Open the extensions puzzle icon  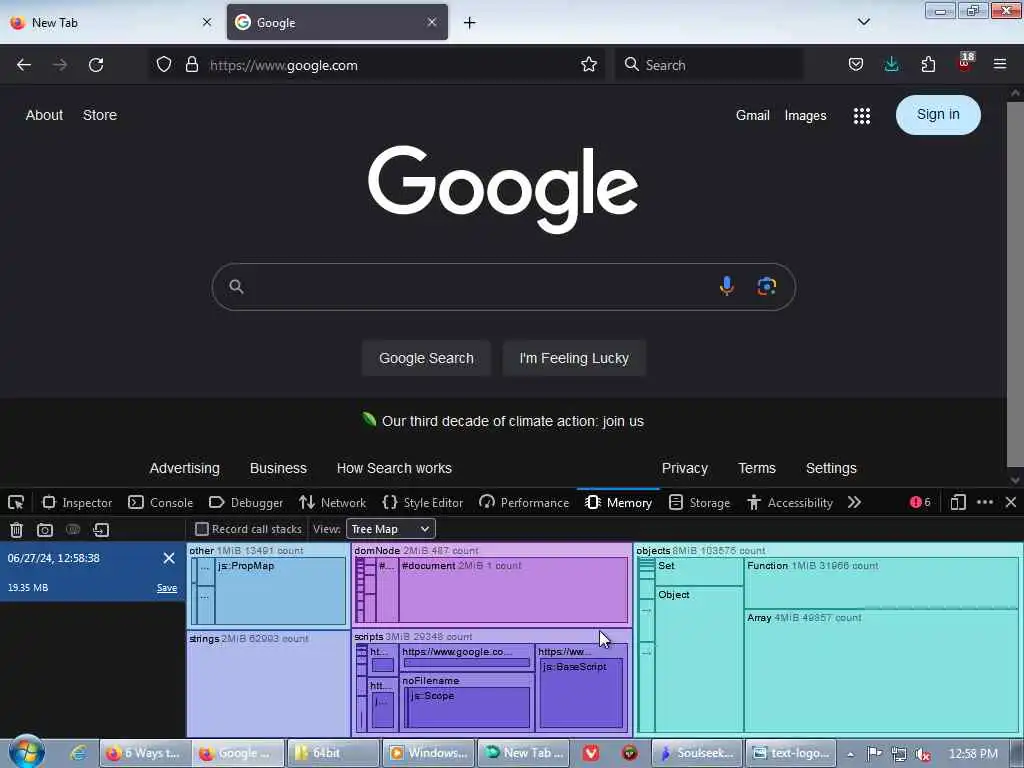click(928, 65)
